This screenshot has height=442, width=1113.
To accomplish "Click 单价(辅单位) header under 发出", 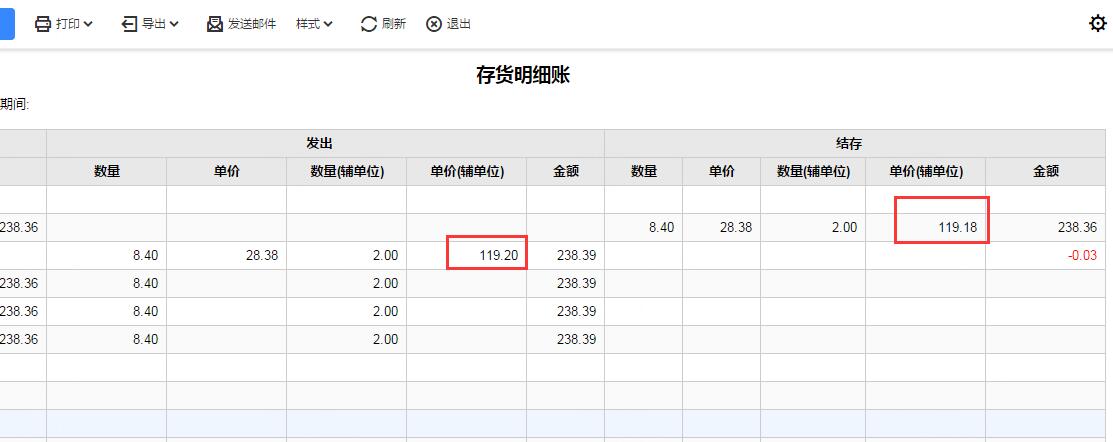I will click(x=467, y=171).
